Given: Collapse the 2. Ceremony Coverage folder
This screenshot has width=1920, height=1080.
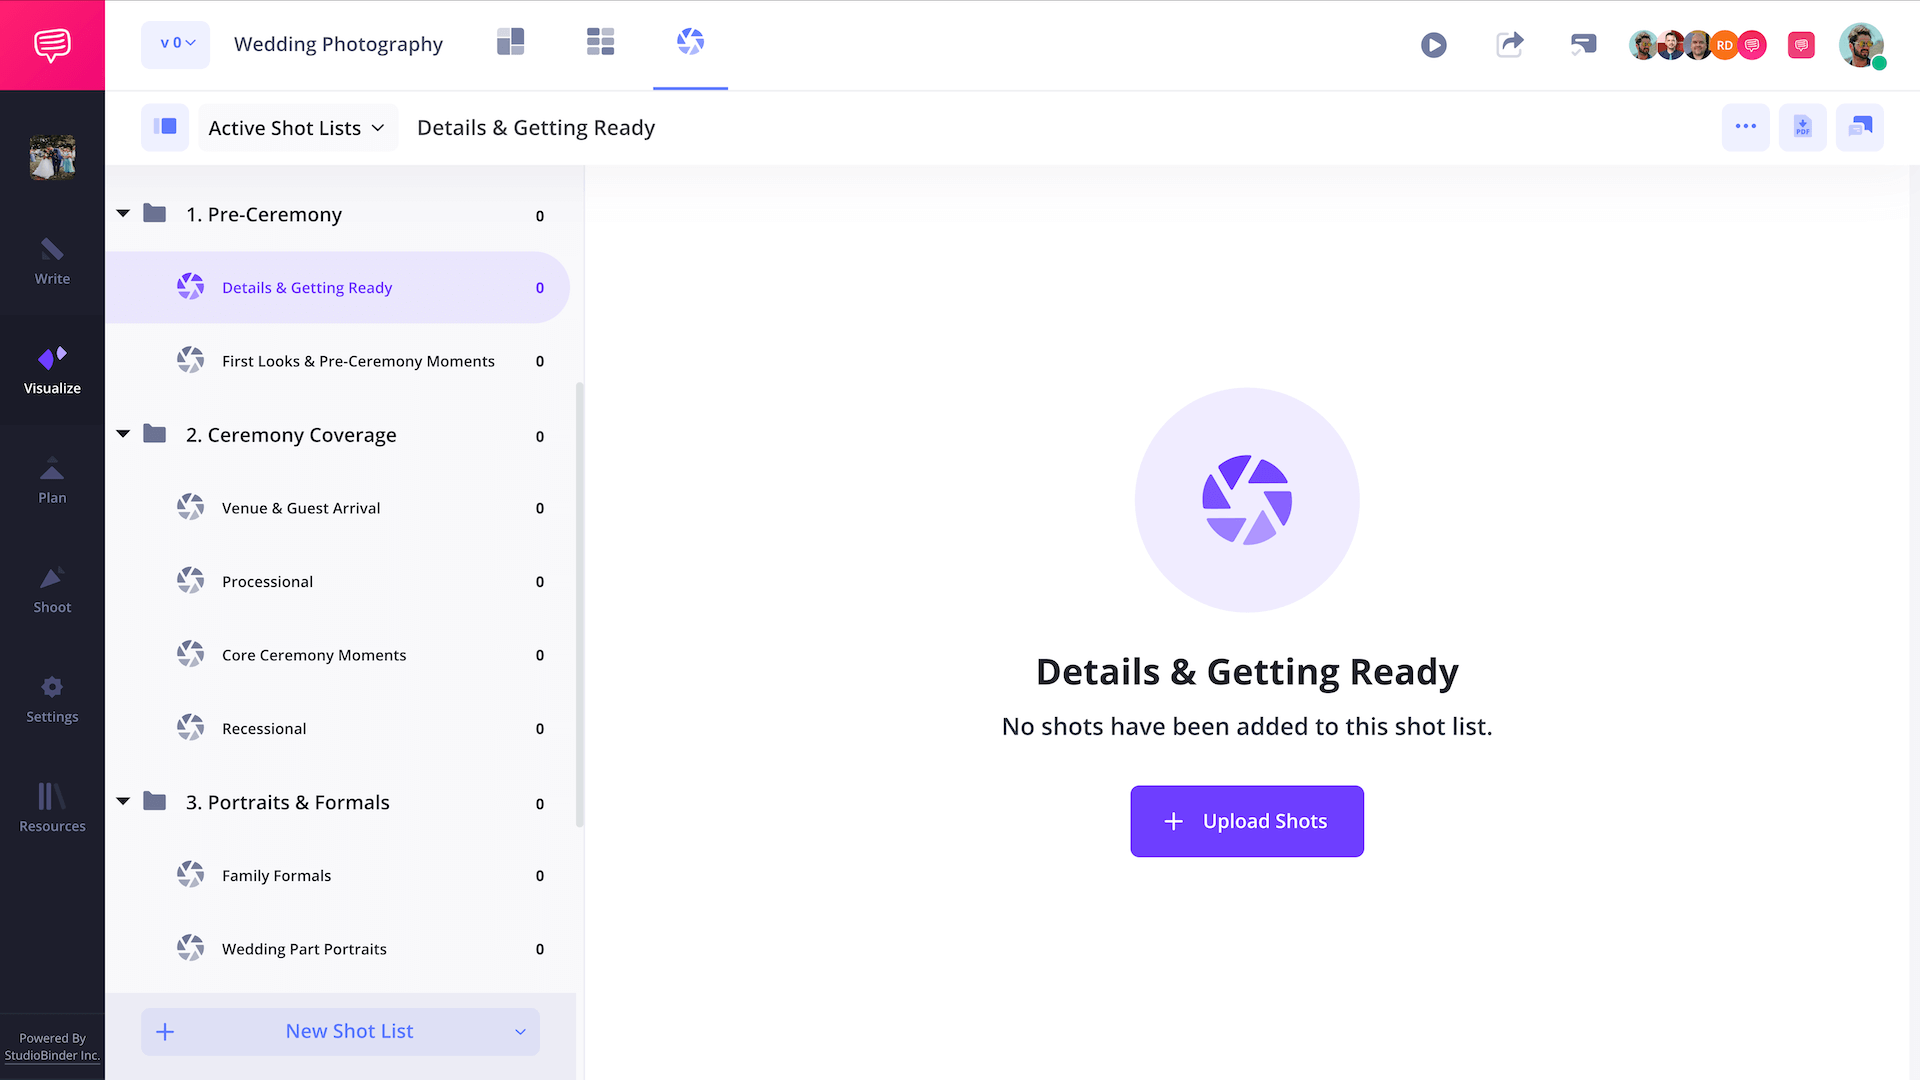Looking at the screenshot, I should coord(123,434).
